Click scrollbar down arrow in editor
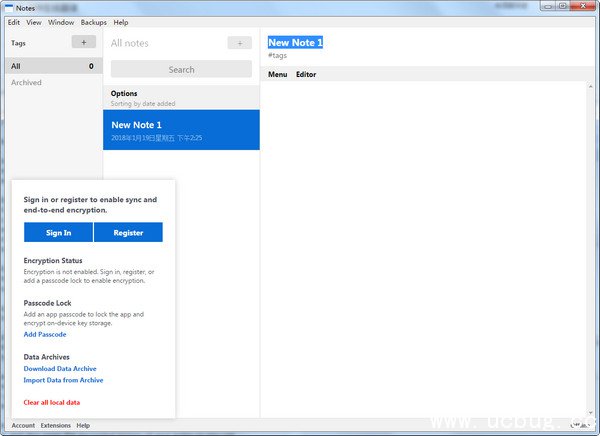 pos(590,413)
